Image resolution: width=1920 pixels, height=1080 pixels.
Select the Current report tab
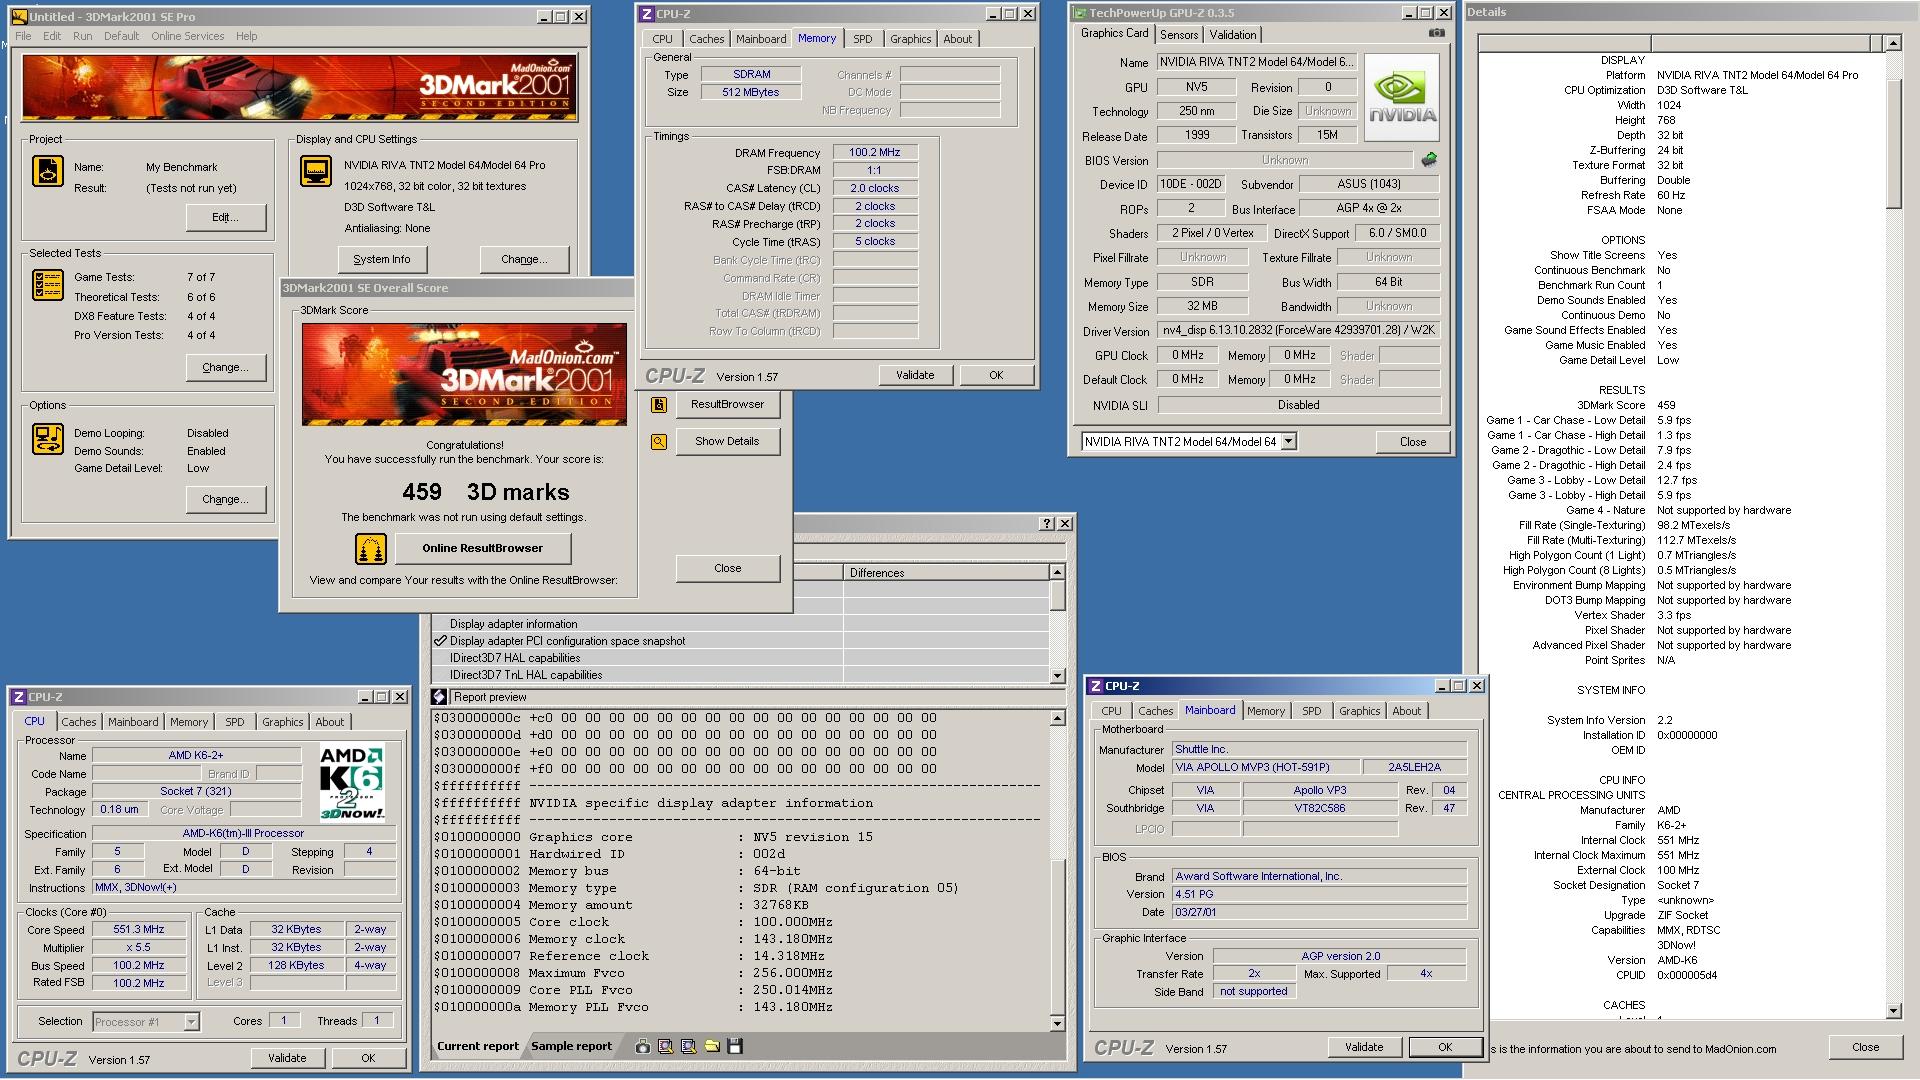click(477, 1046)
